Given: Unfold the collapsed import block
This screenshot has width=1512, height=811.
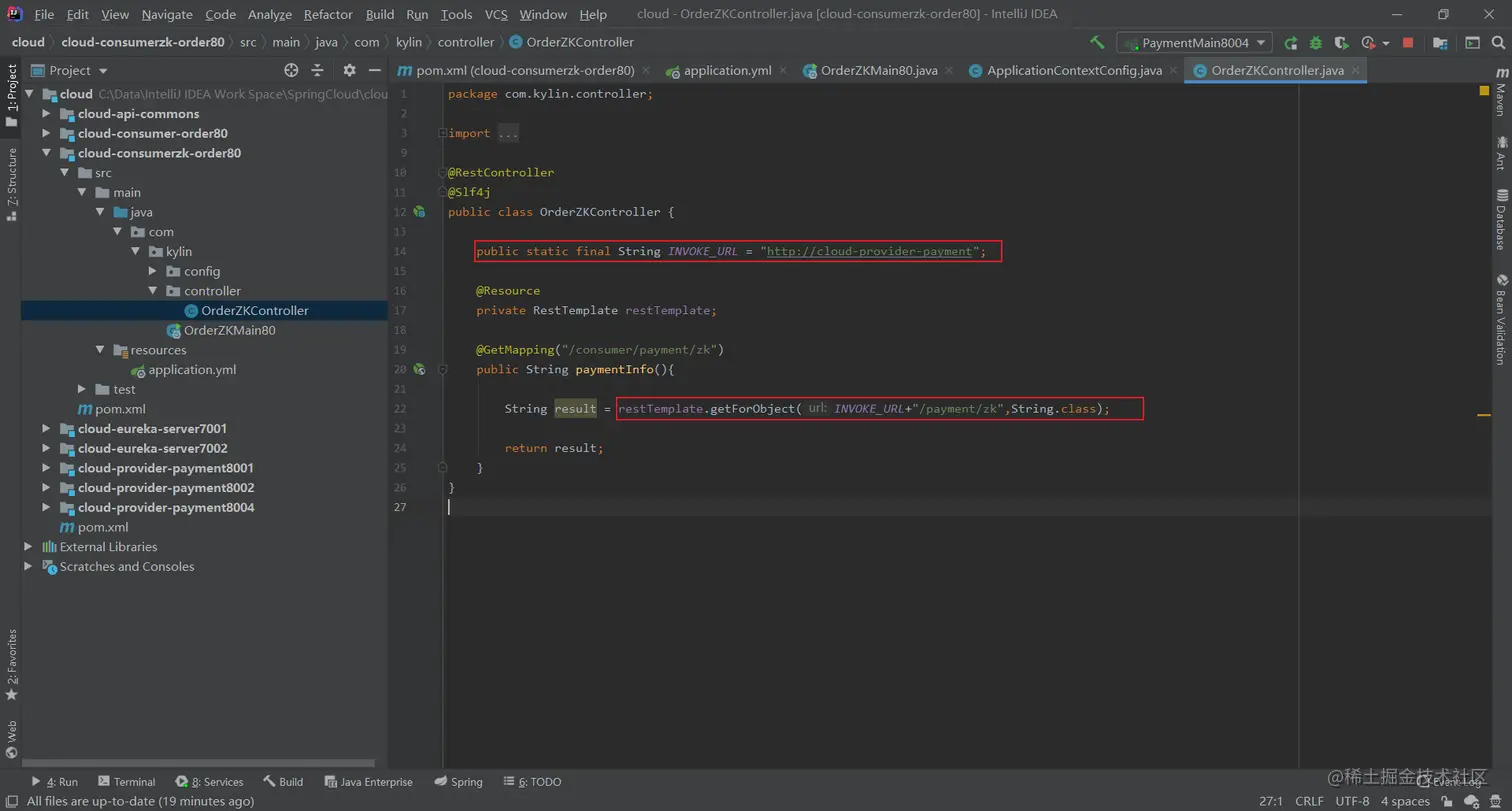Looking at the screenshot, I should coord(441,133).
